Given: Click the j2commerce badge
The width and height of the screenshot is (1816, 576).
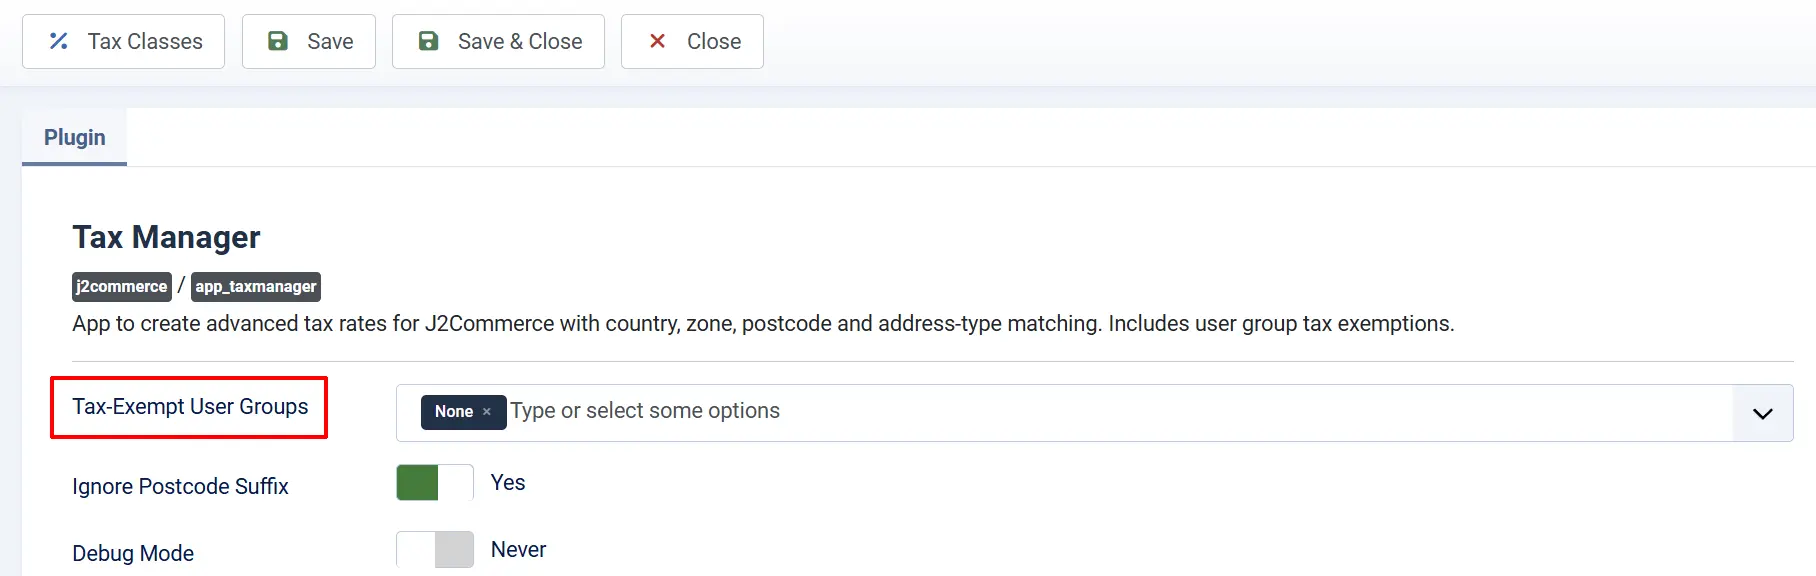Looking at the screenshot, I should (x=122, y=287).
